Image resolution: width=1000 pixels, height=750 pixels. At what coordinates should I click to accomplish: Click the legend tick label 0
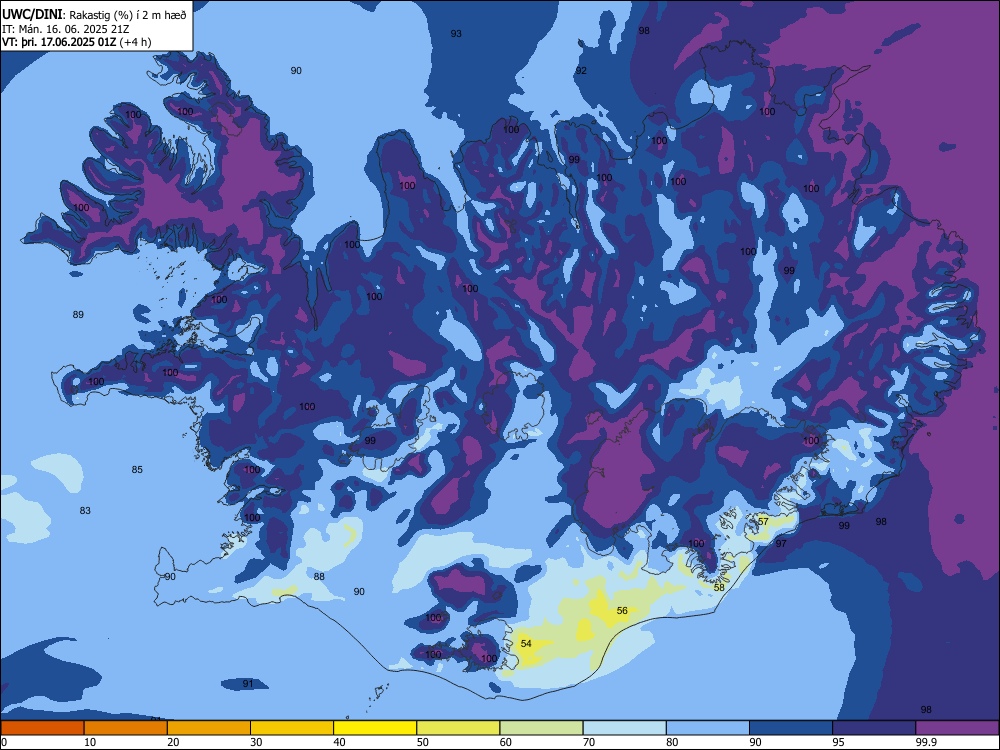coord(4,742)
